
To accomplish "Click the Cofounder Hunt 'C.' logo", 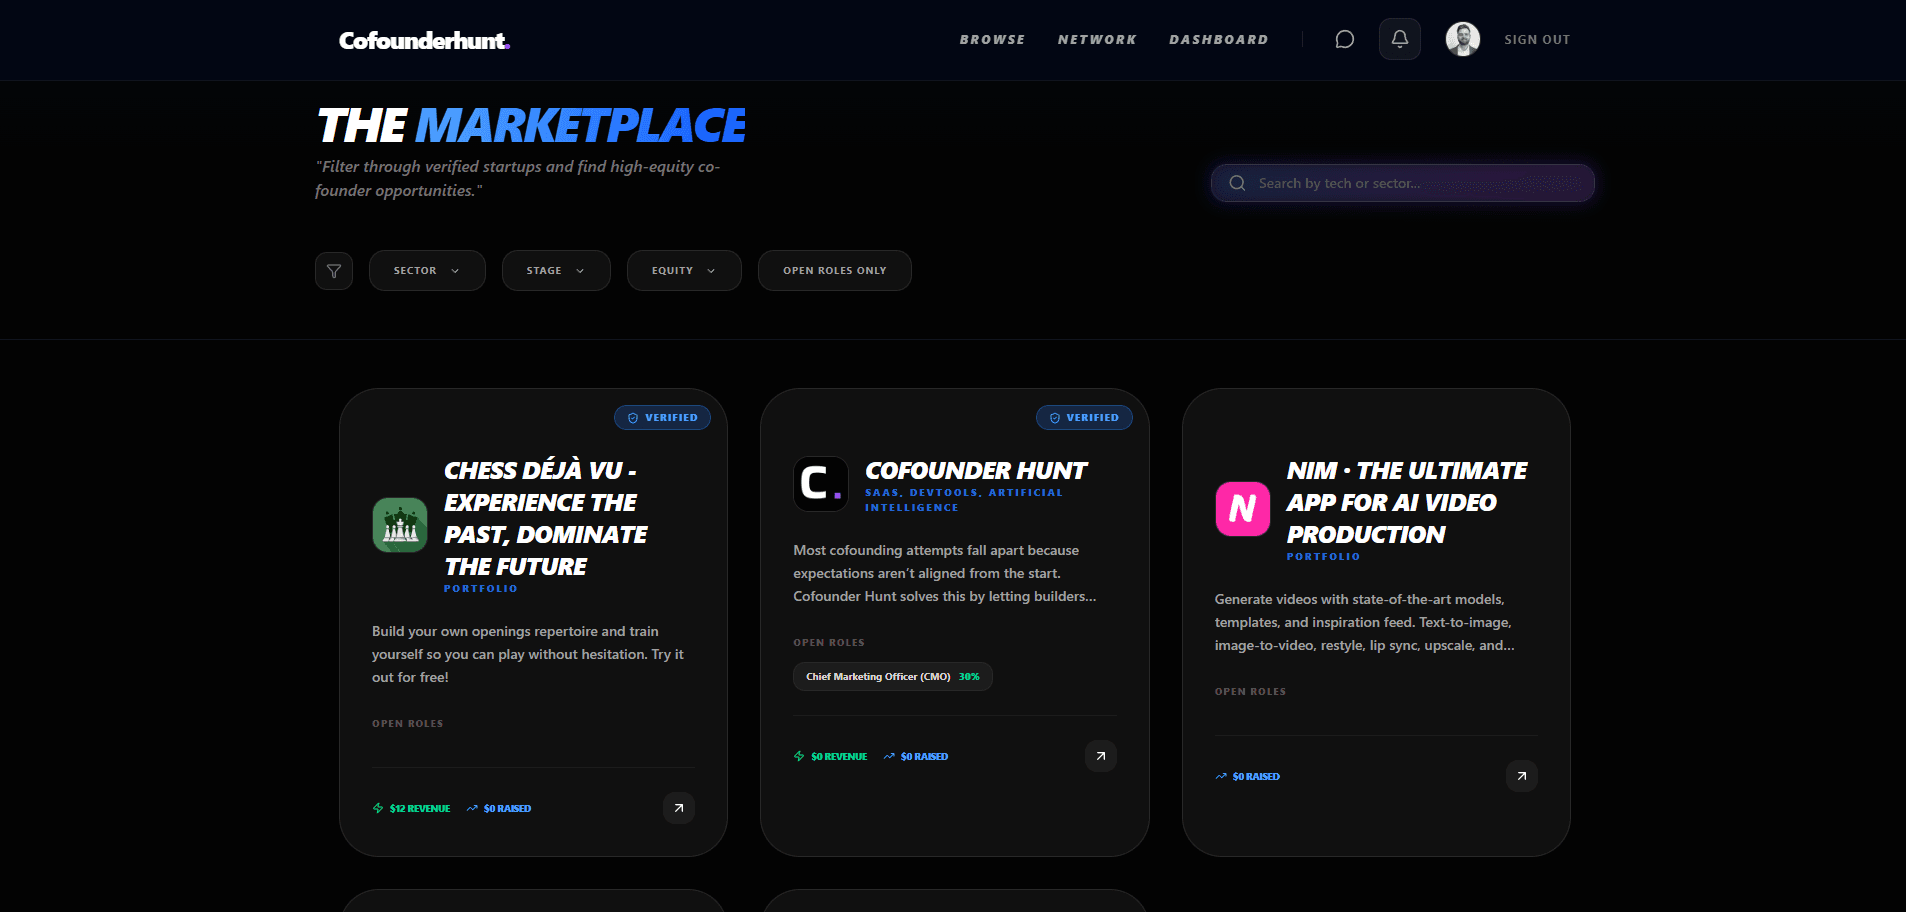I will pyautogui.click(x=821, y=484).
